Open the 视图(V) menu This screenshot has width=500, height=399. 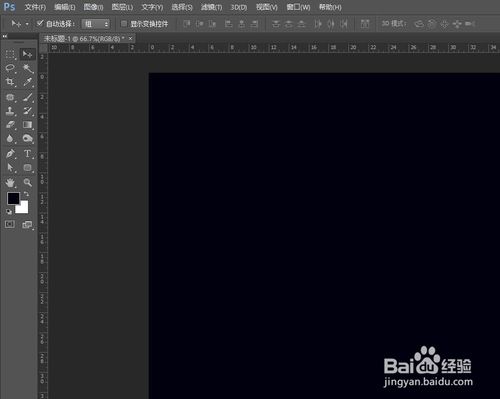click(x=267, y=7)
